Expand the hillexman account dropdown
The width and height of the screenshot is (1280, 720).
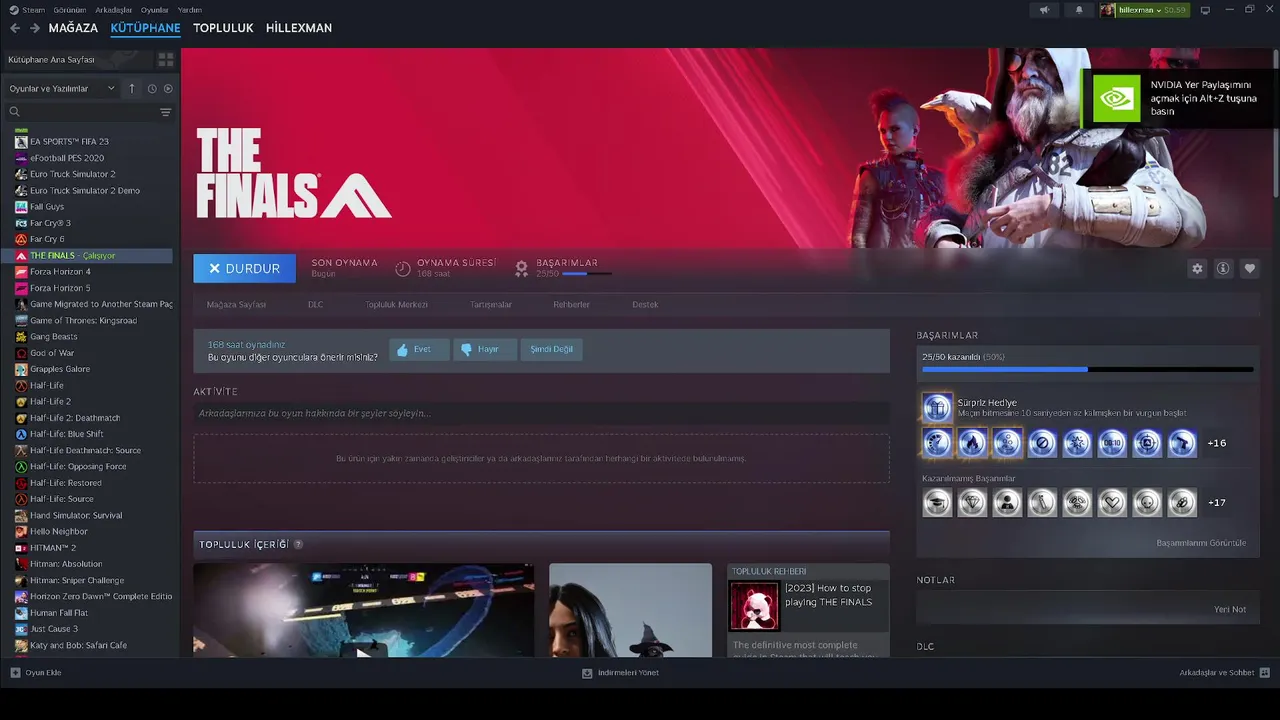1144,10
